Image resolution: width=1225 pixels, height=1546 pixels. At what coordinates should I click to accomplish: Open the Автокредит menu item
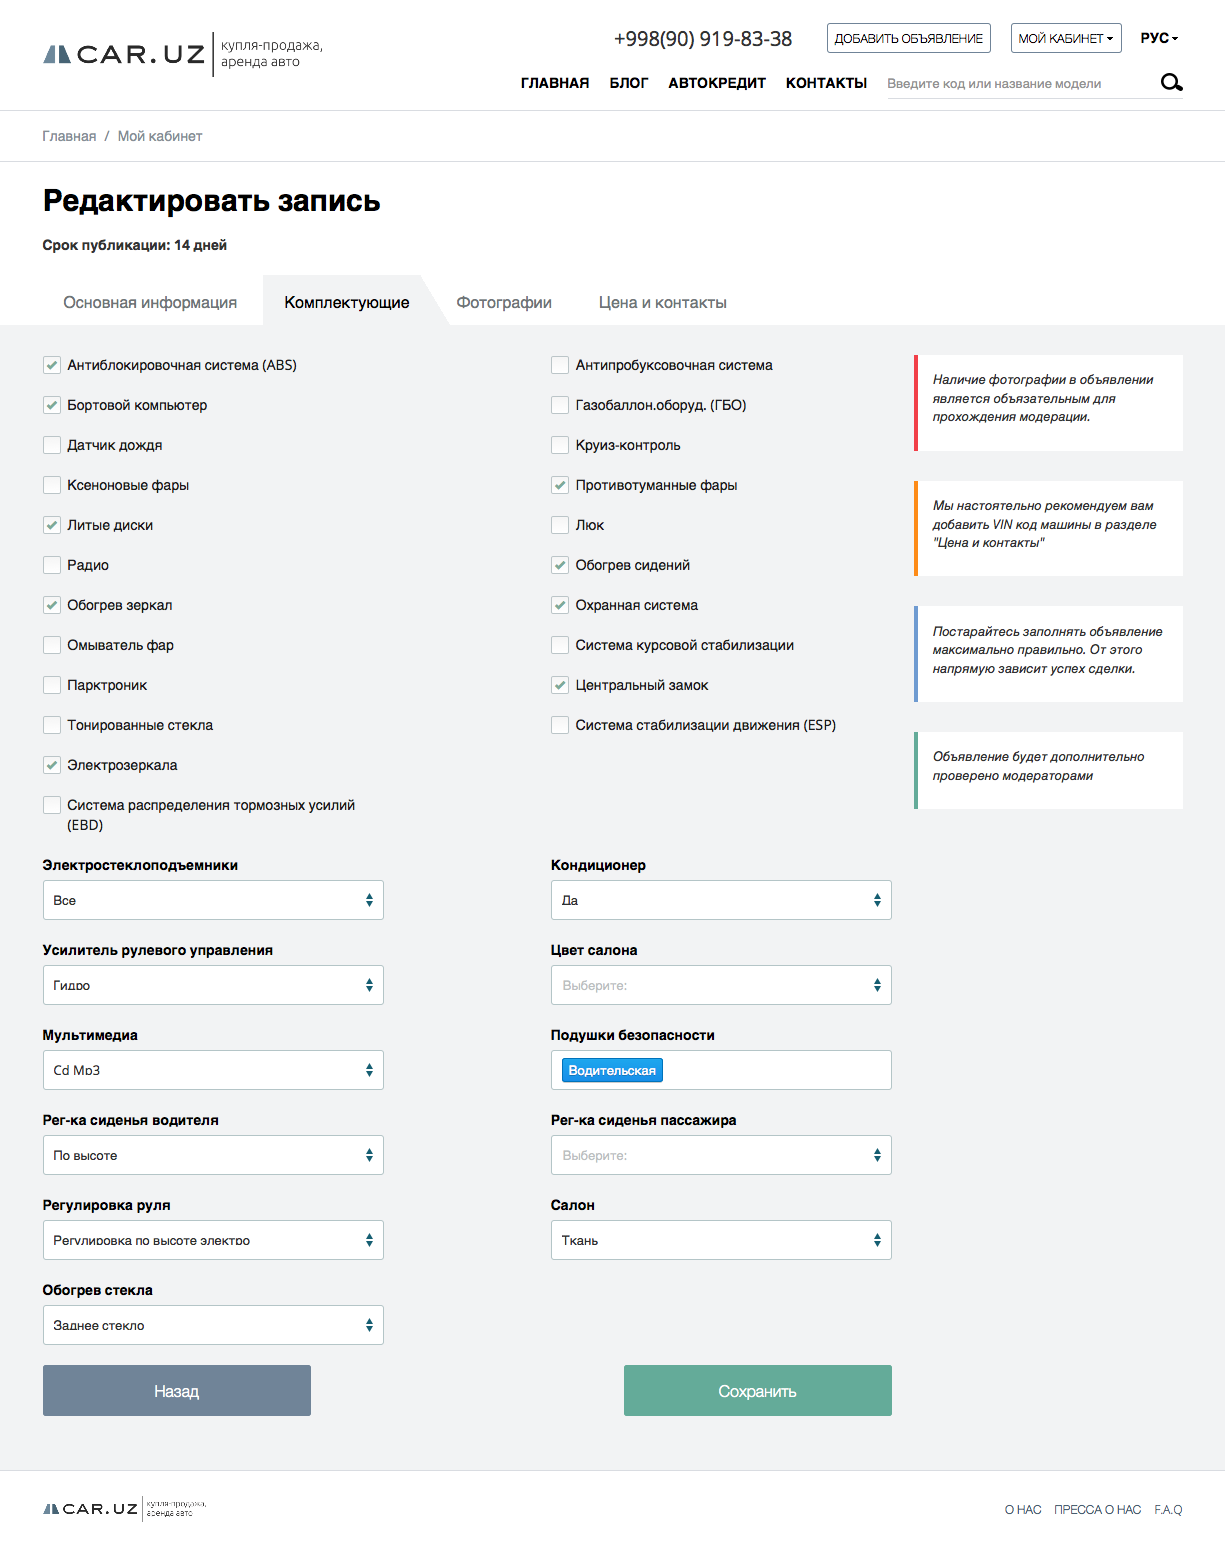(x=717, y=83)
